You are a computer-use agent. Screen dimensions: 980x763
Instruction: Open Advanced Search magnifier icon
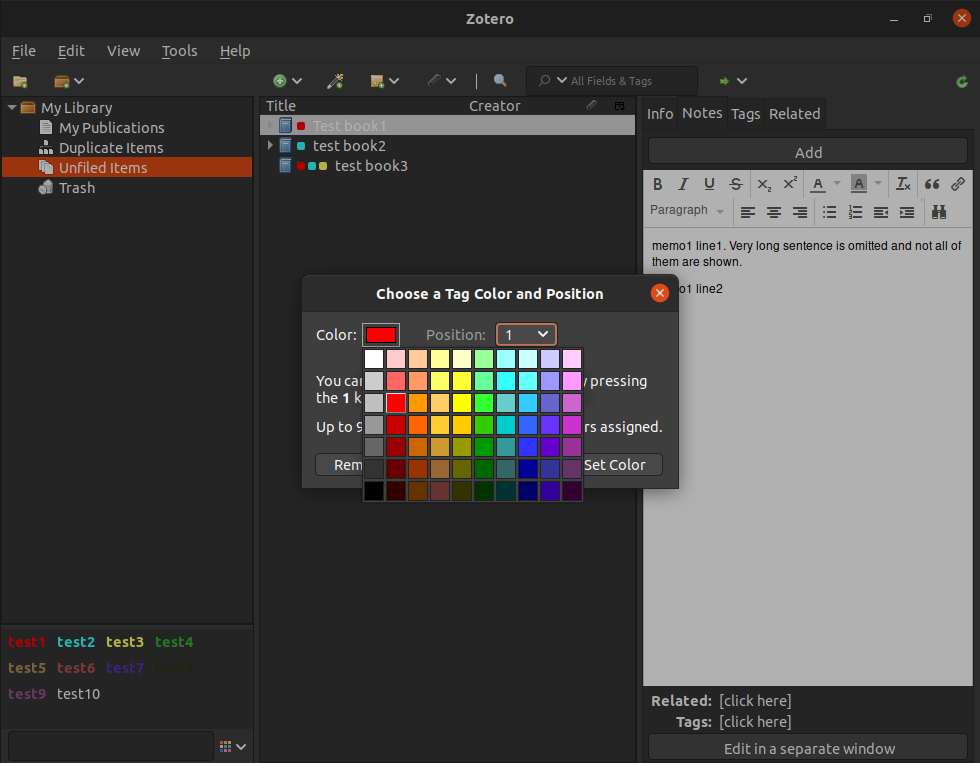click(x=499, y=81)
